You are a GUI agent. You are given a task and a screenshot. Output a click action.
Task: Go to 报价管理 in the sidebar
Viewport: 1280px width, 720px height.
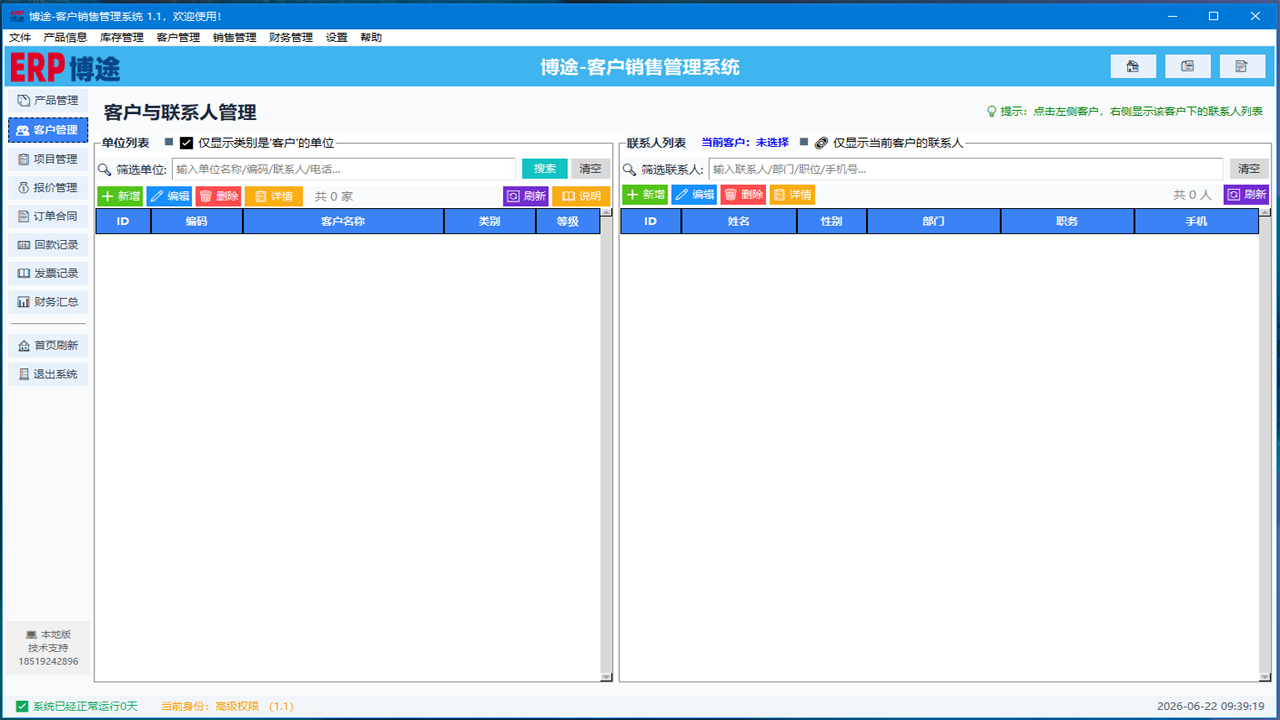point(48,187)
